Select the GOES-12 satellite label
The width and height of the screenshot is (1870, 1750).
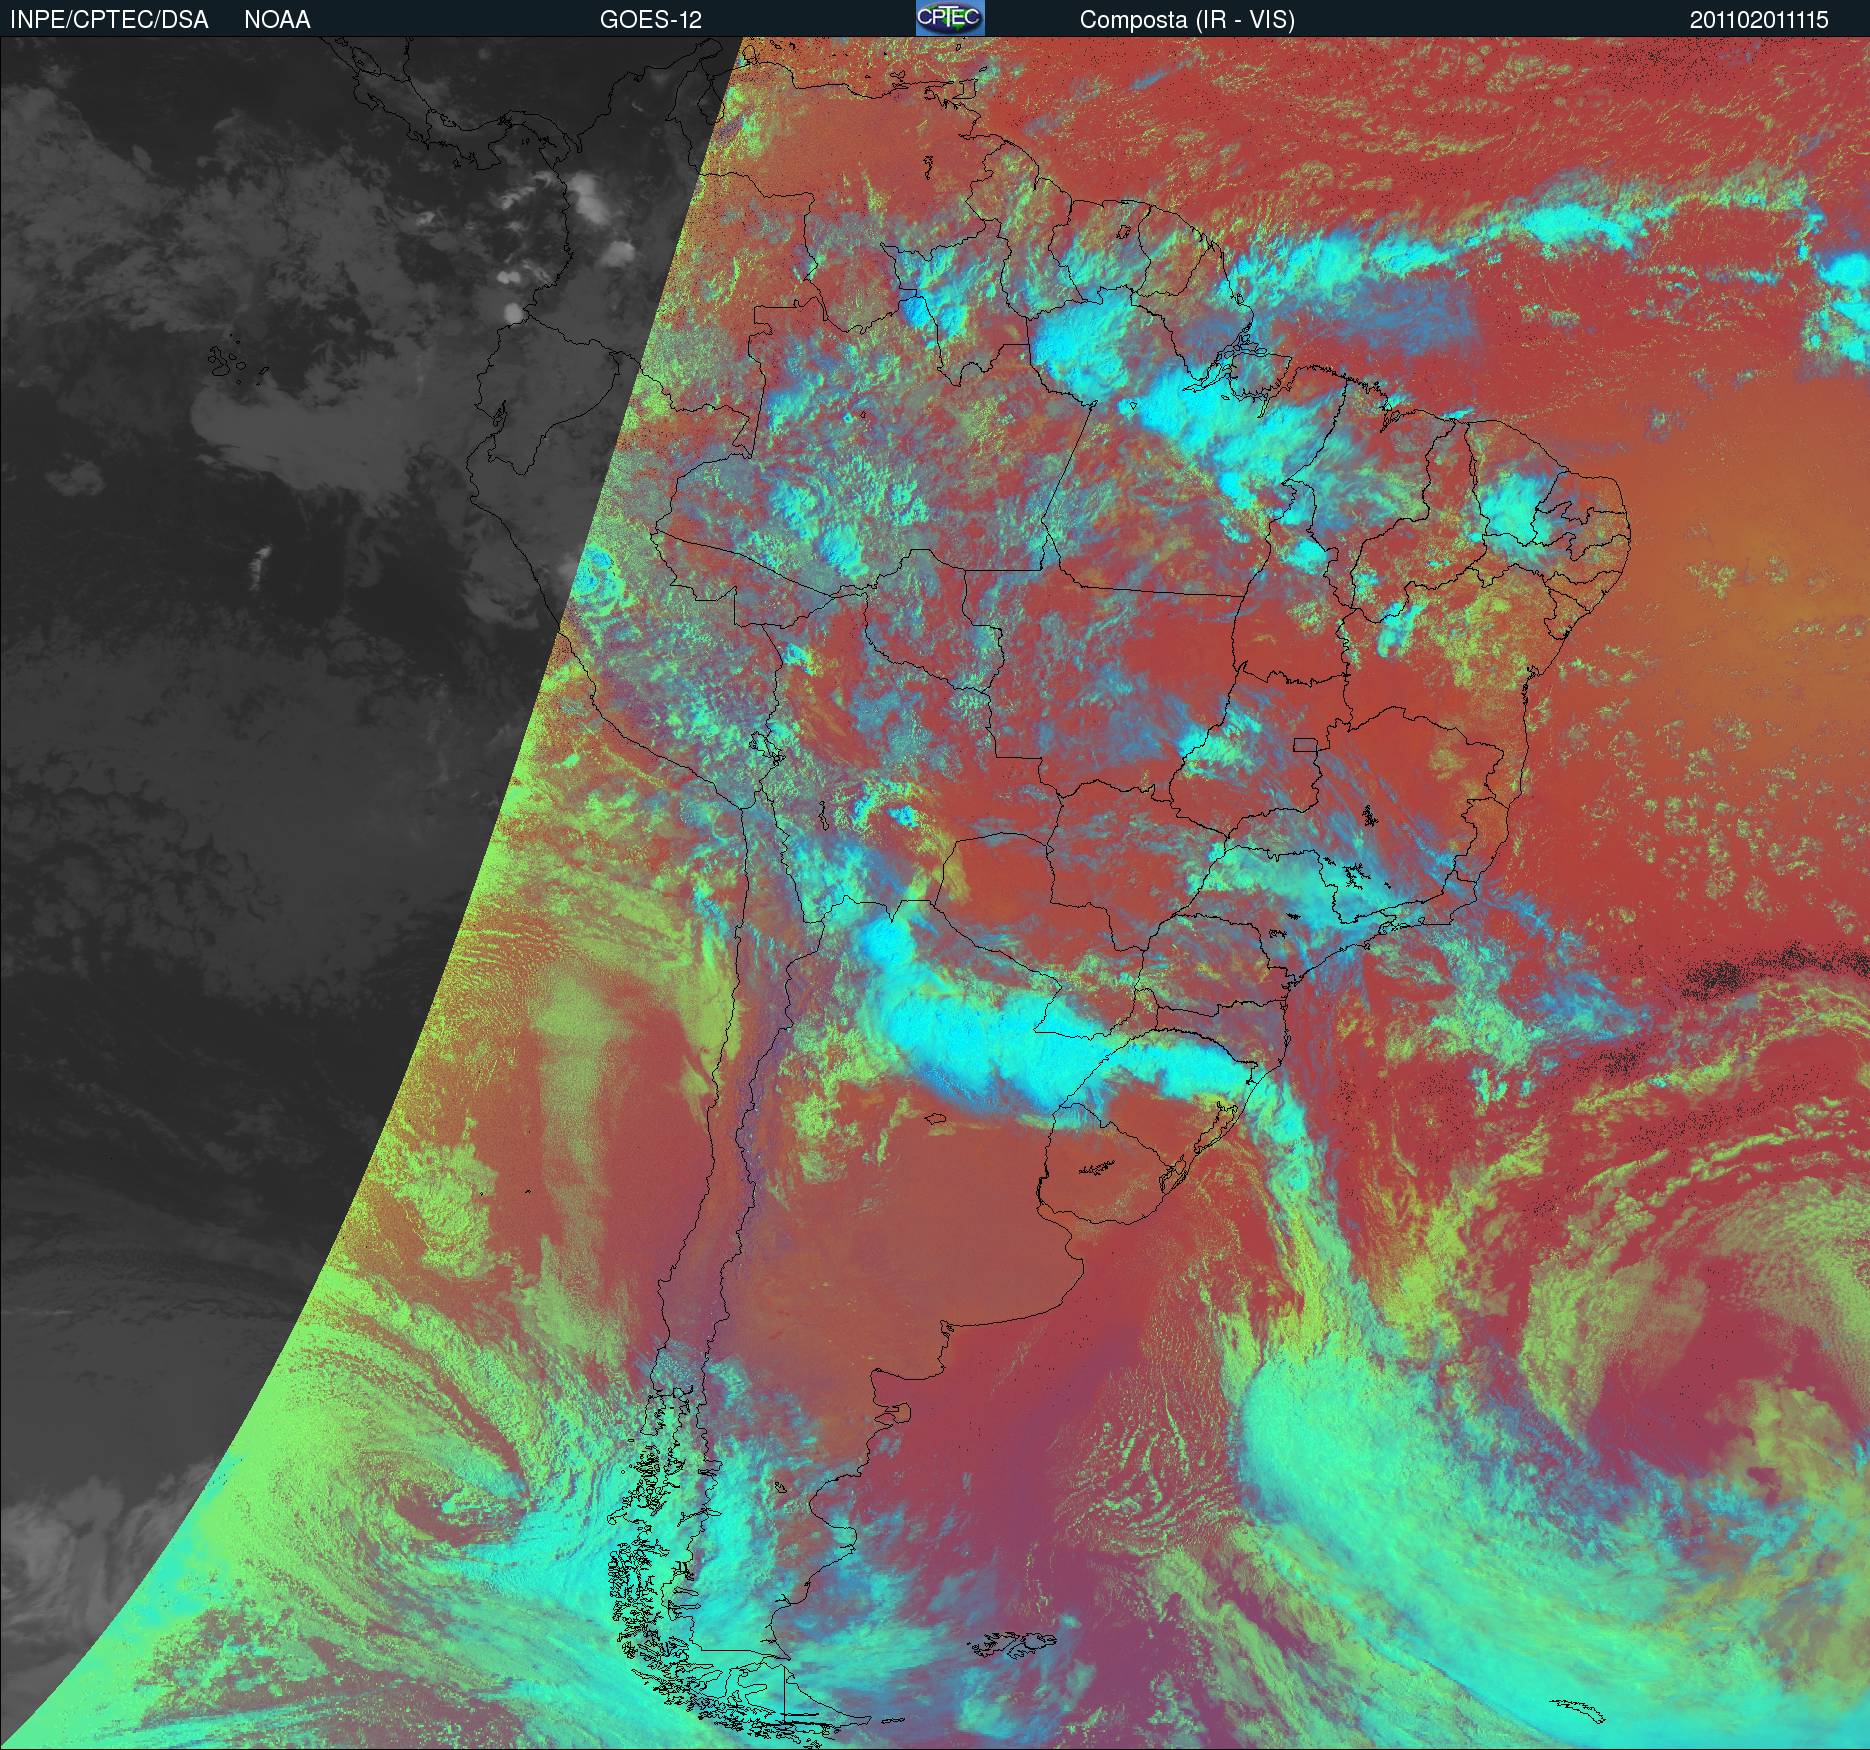coord(650,20)
